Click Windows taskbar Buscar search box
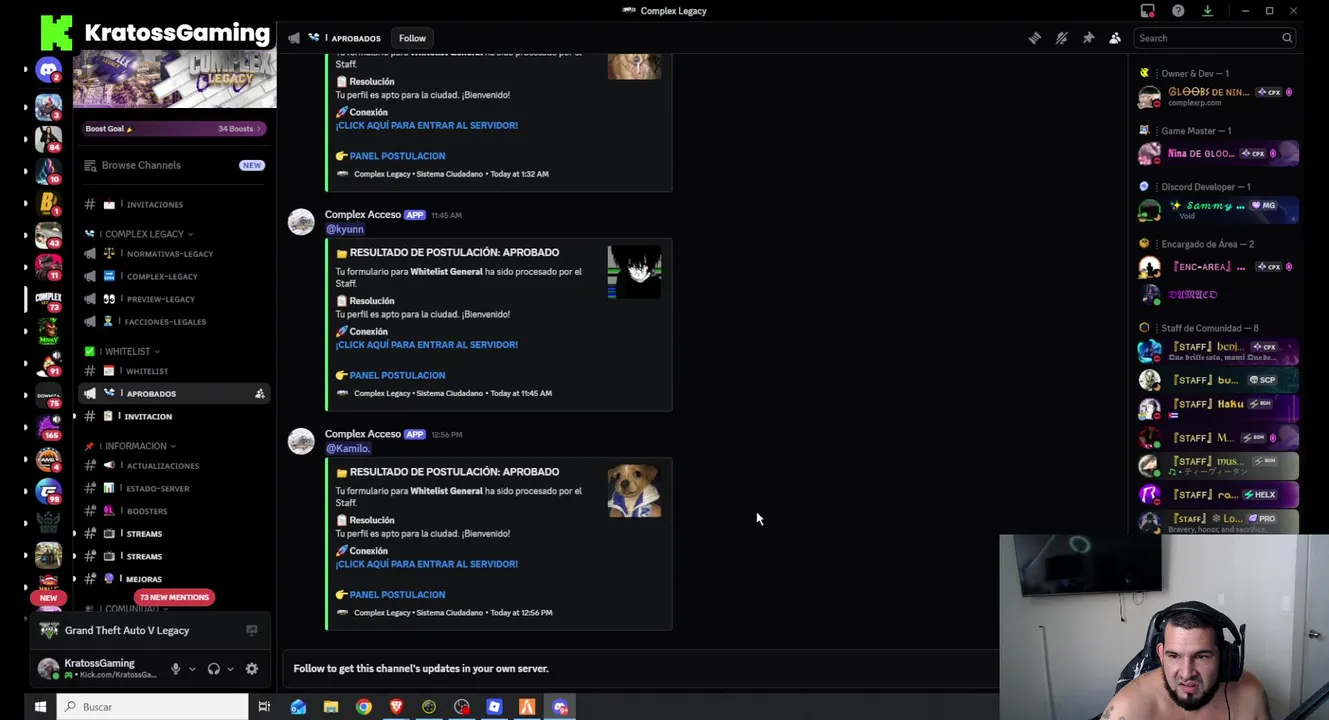1329x720 pixels. click(x=153, y=707)
